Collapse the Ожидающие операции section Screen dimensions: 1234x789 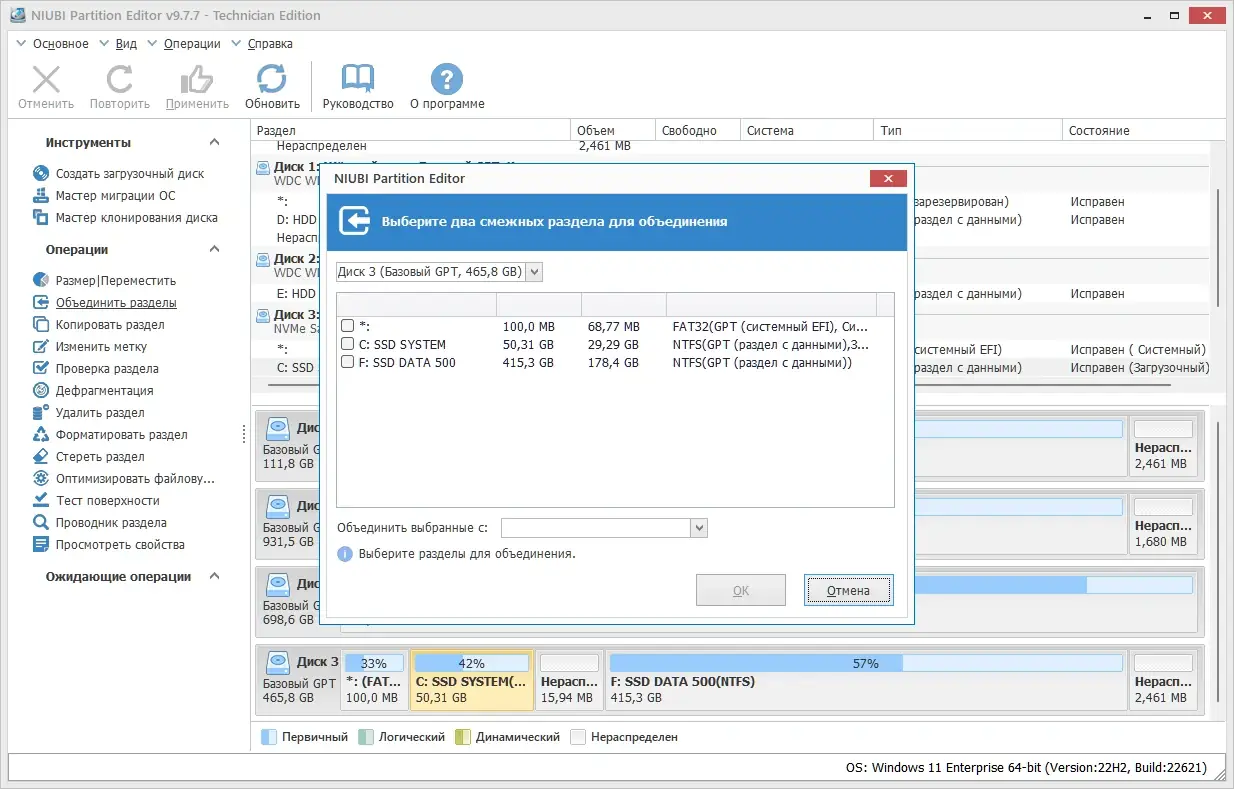214,577
